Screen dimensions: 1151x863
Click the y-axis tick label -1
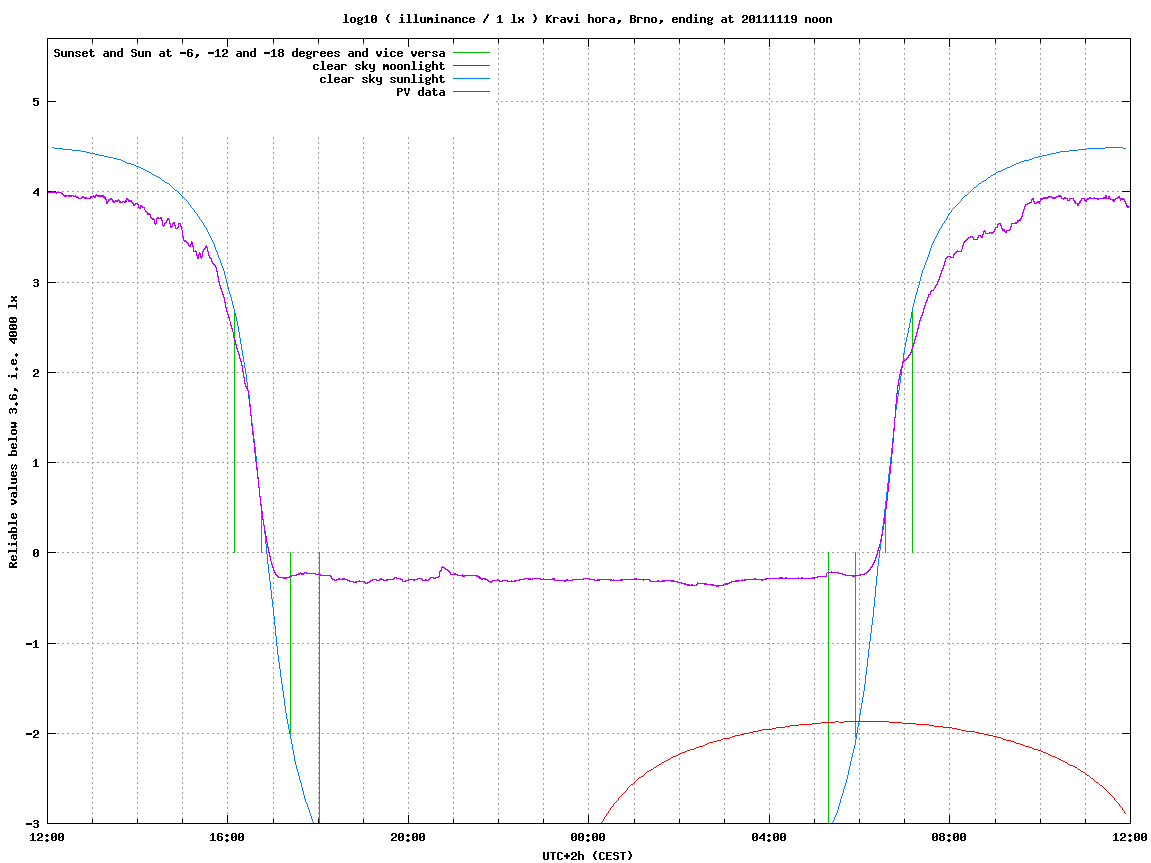pyautogui.click(x=32, y=644)
